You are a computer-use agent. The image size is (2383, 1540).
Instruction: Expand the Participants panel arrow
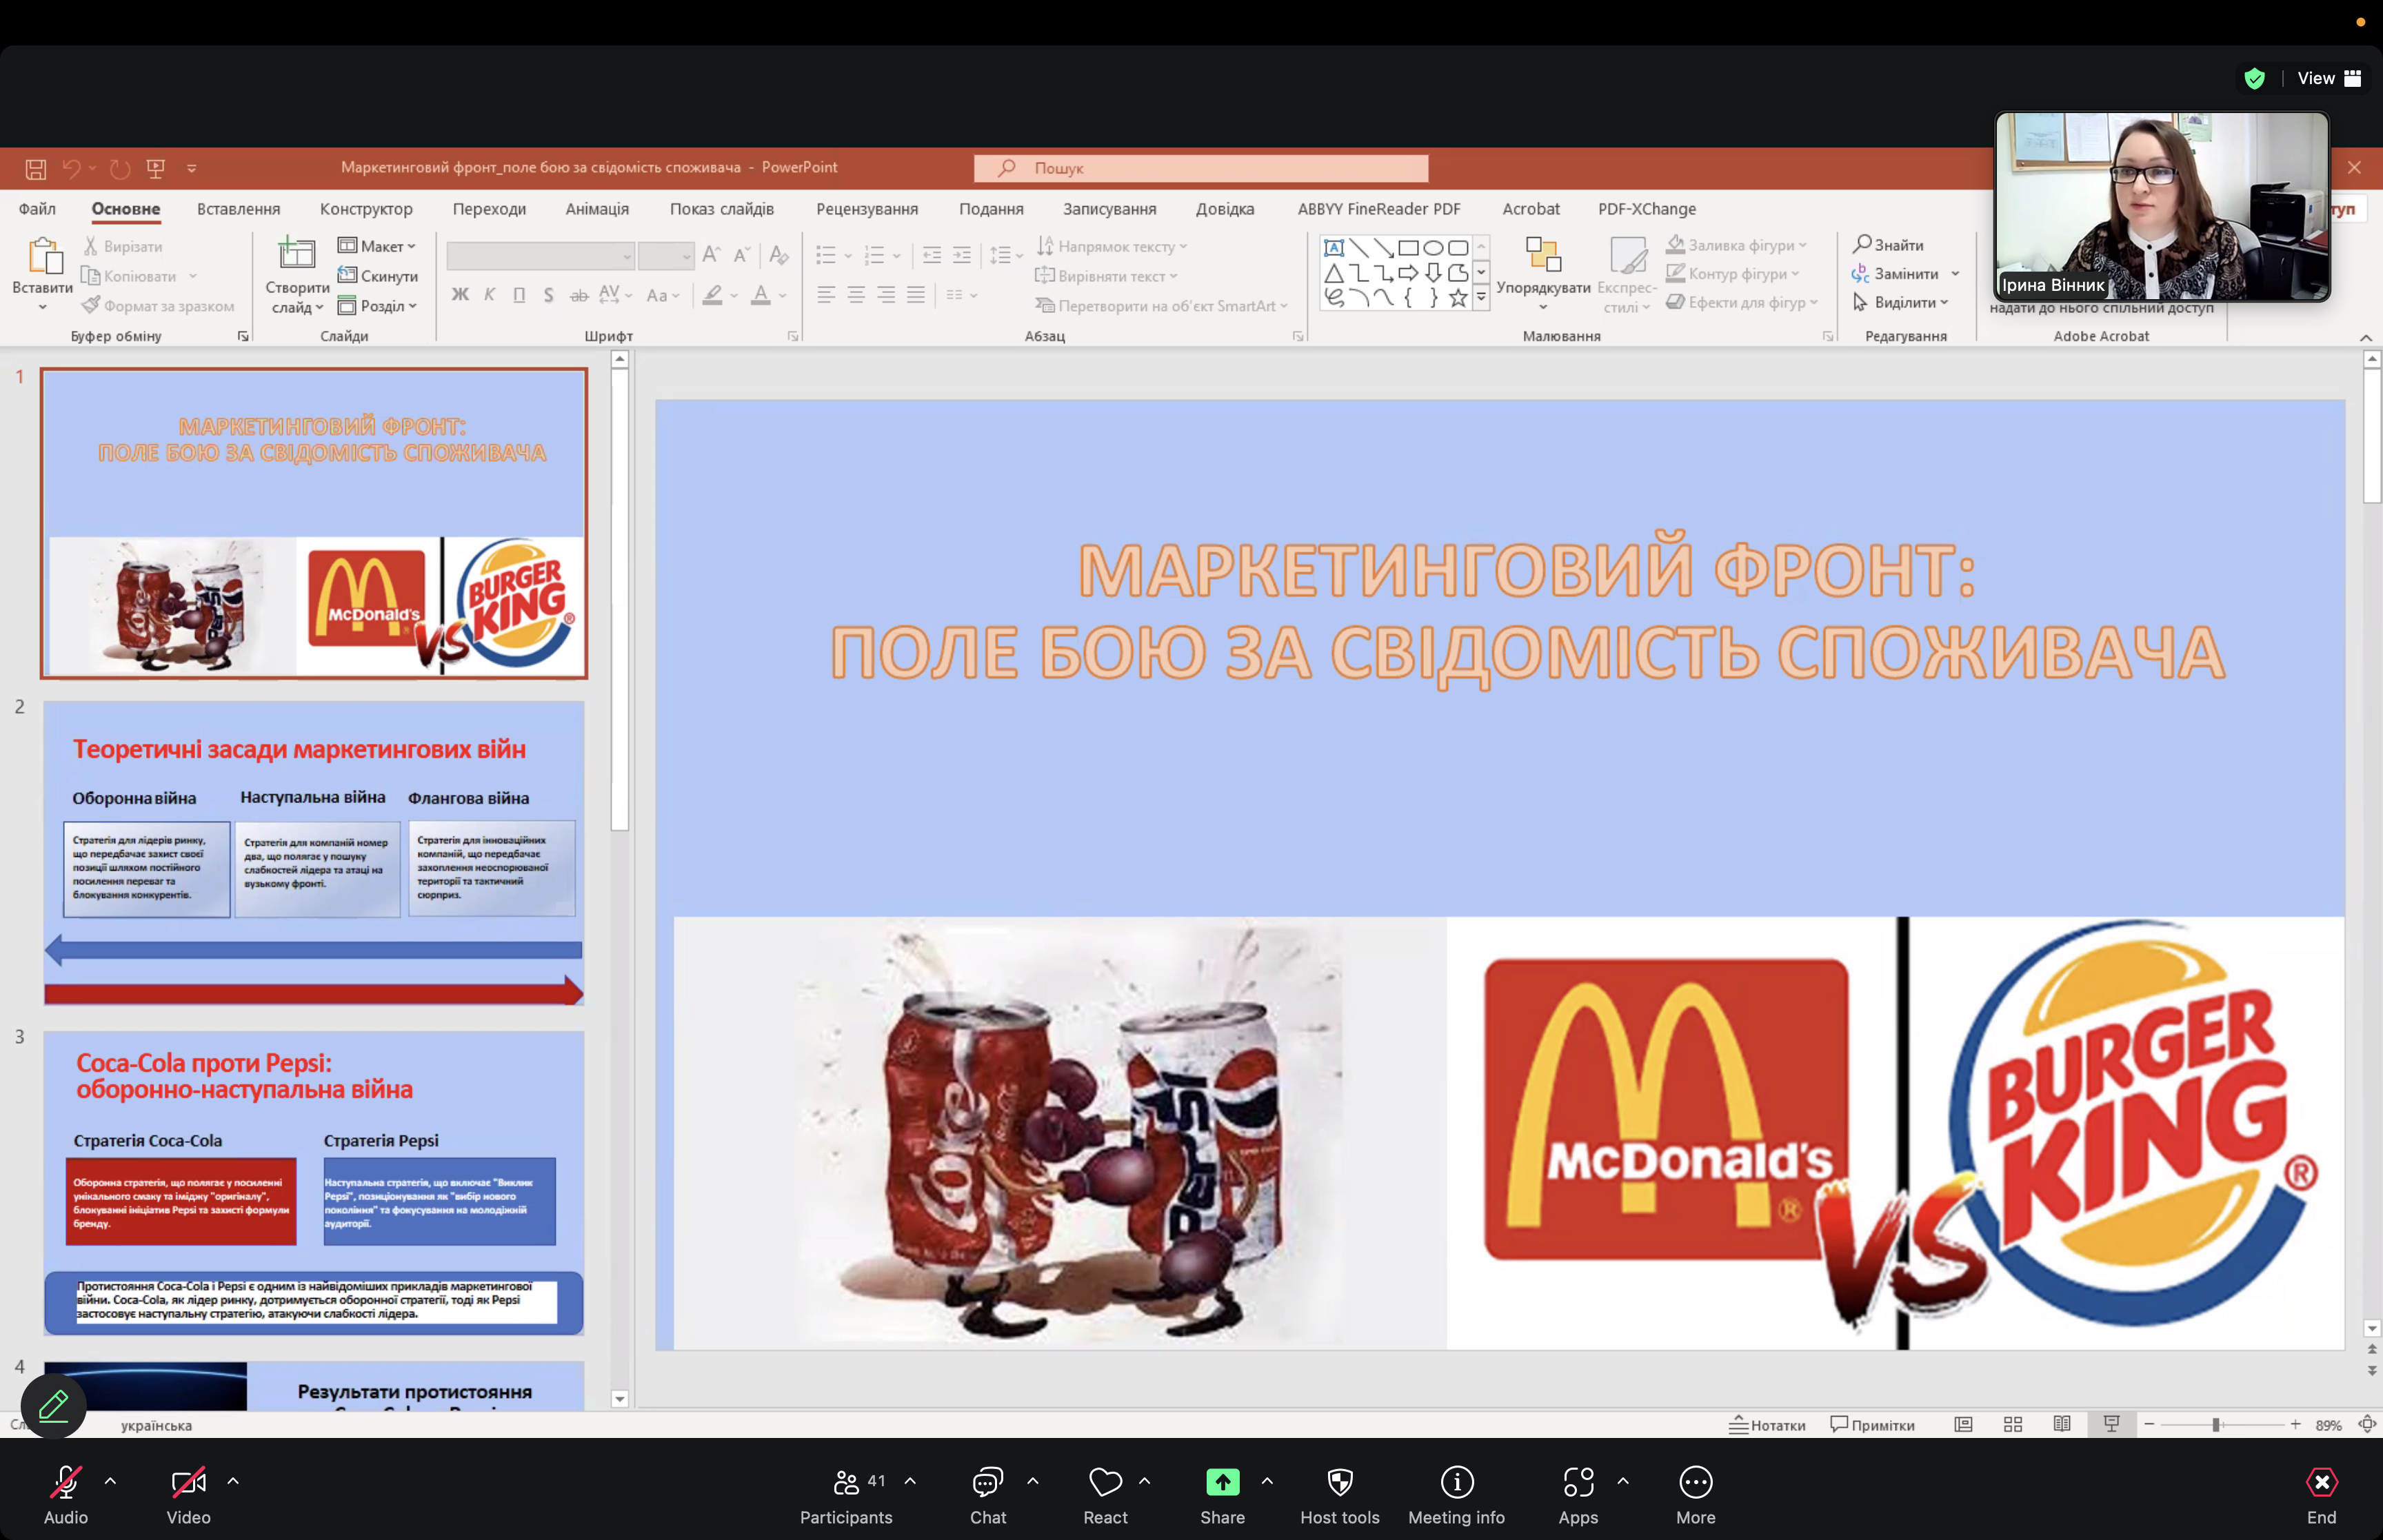tap(910, 1481)
